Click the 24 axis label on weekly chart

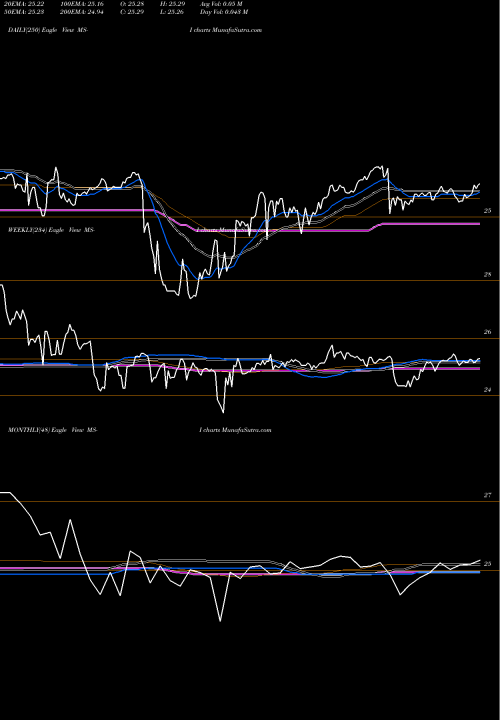488,390
